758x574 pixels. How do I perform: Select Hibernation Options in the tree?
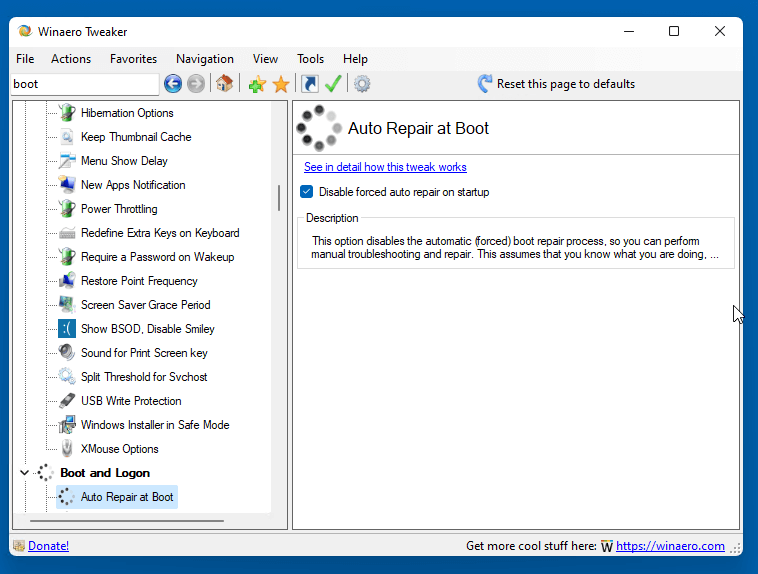(x=127, y=113)
